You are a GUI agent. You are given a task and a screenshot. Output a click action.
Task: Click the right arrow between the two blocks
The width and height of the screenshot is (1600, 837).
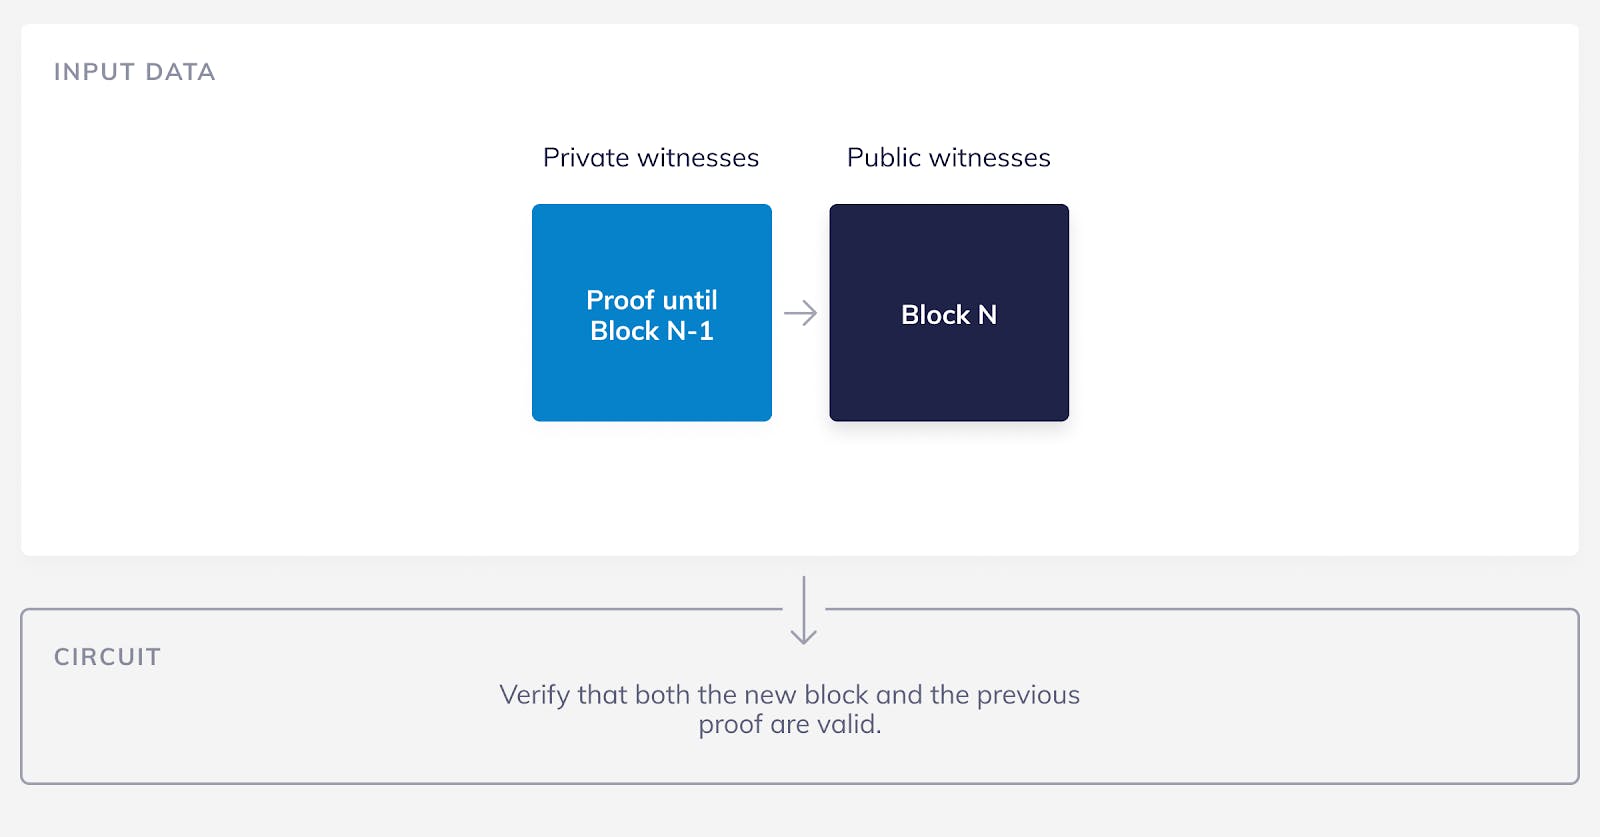point(800,314)
